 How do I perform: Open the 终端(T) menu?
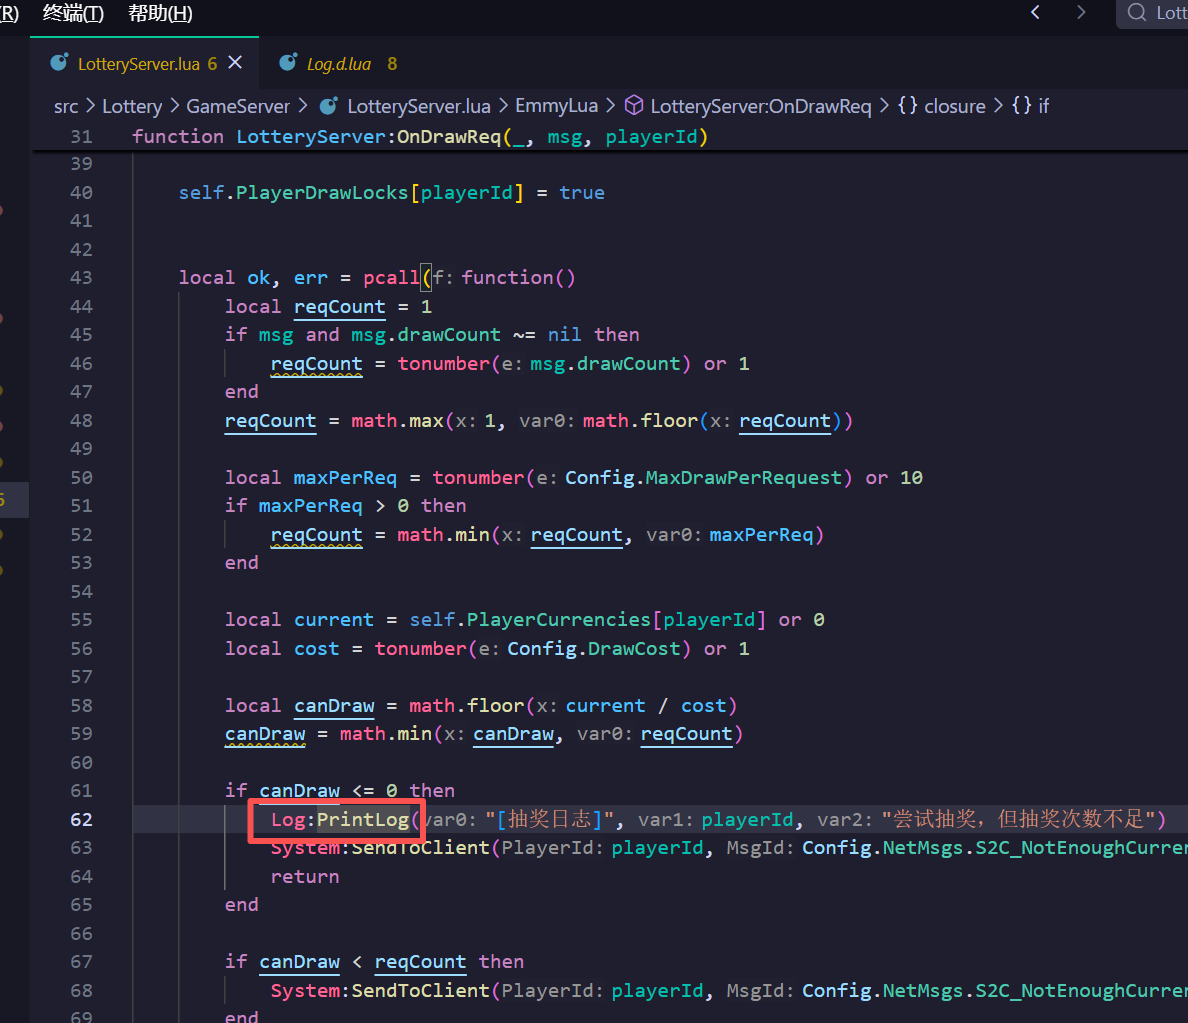pyautogui.click(x=73, y=13)
